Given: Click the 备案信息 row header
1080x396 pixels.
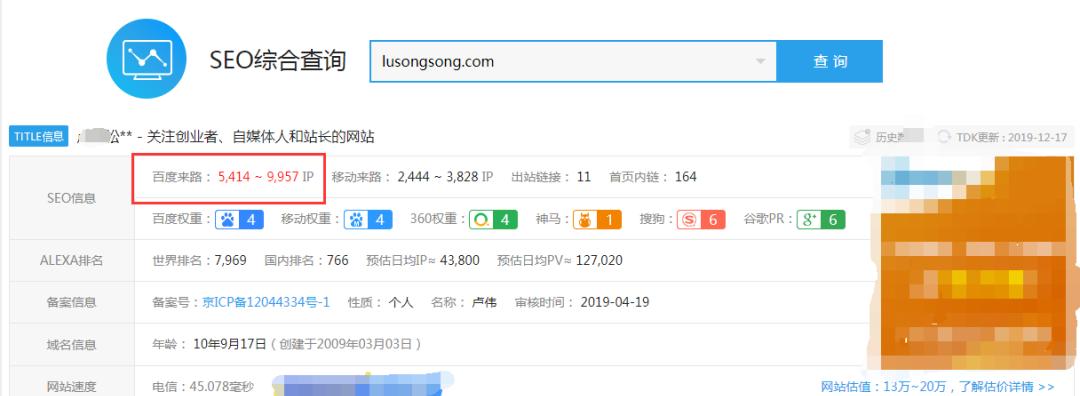Looking at the screenshot, I should (72, 302).
